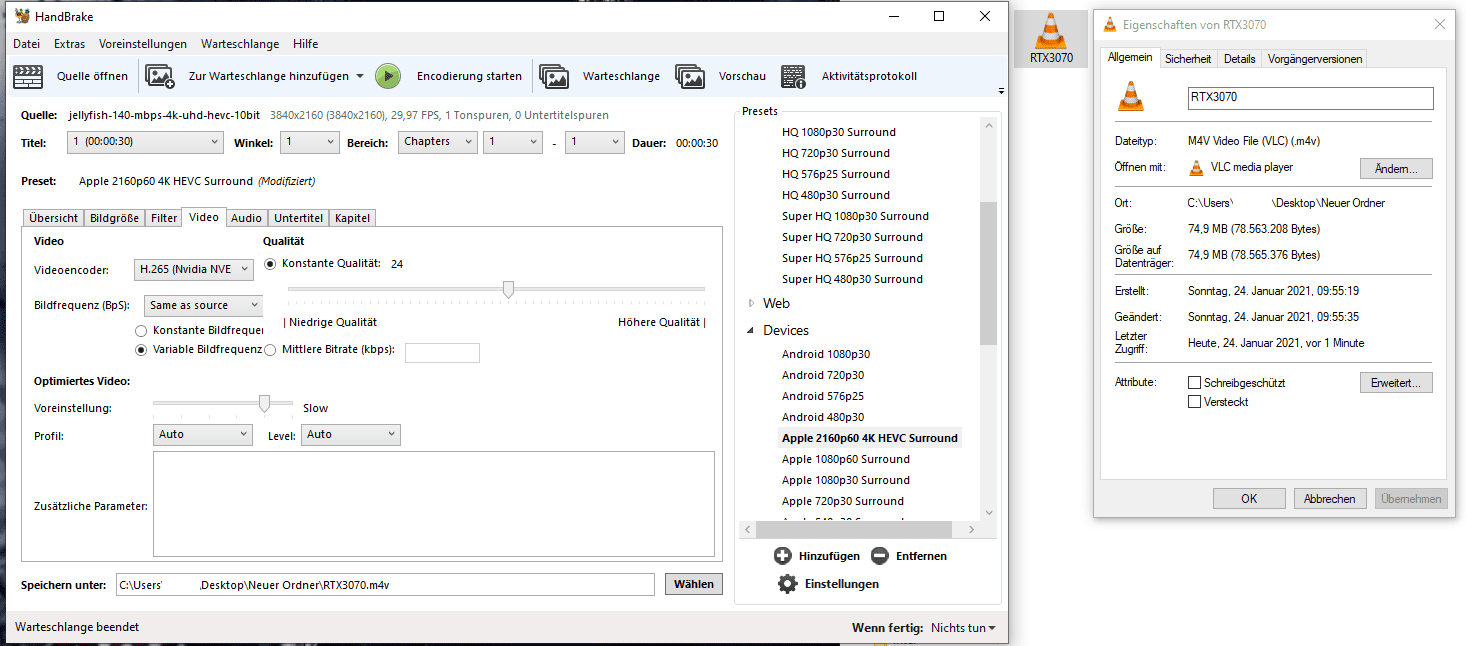
Task: Click the quality slider handle
Action: [x=508, y=289]
